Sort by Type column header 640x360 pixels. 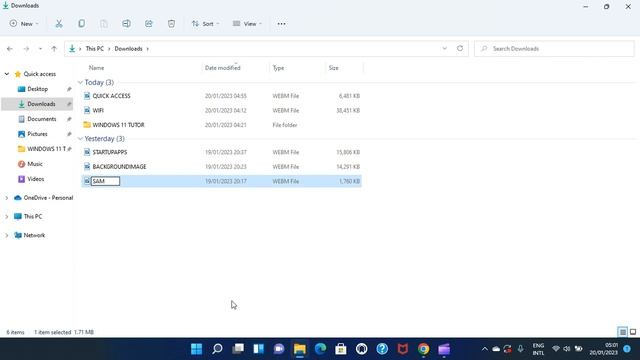click(278, 68)
